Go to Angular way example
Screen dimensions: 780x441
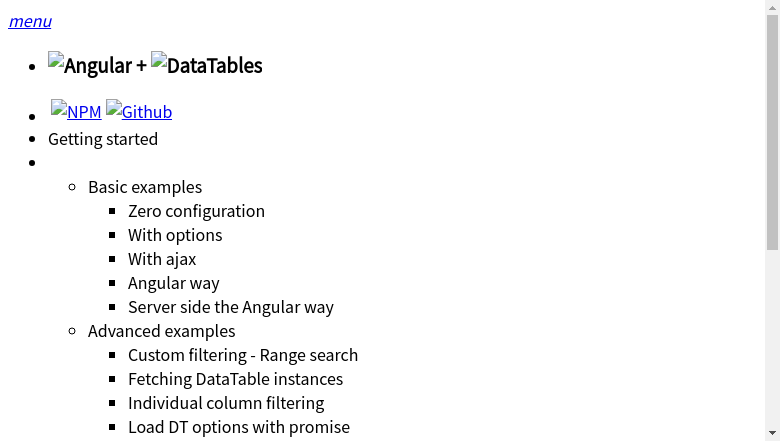click(x=174, y=283)
